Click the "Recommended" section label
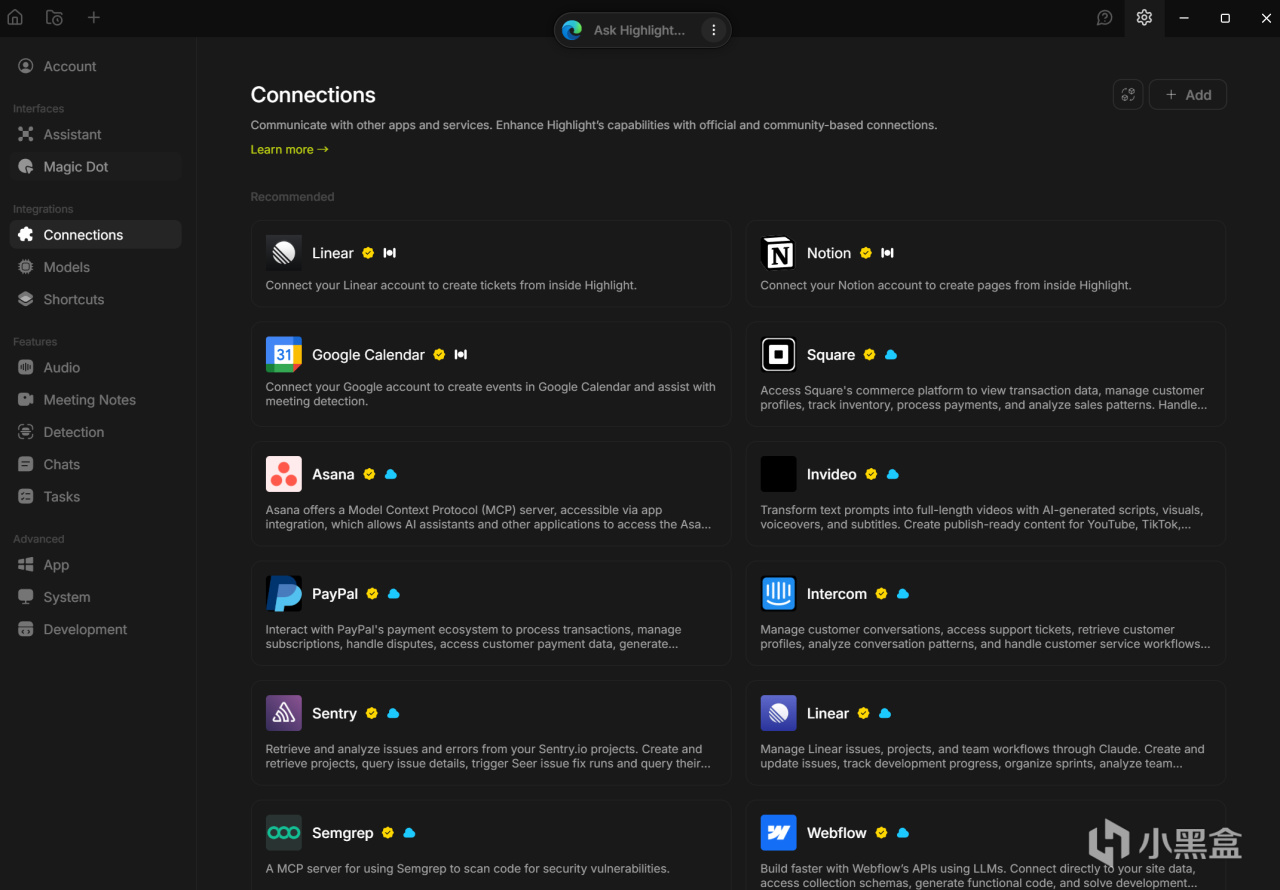This screenshot has width=1280, height=890. tap(292, 197)
